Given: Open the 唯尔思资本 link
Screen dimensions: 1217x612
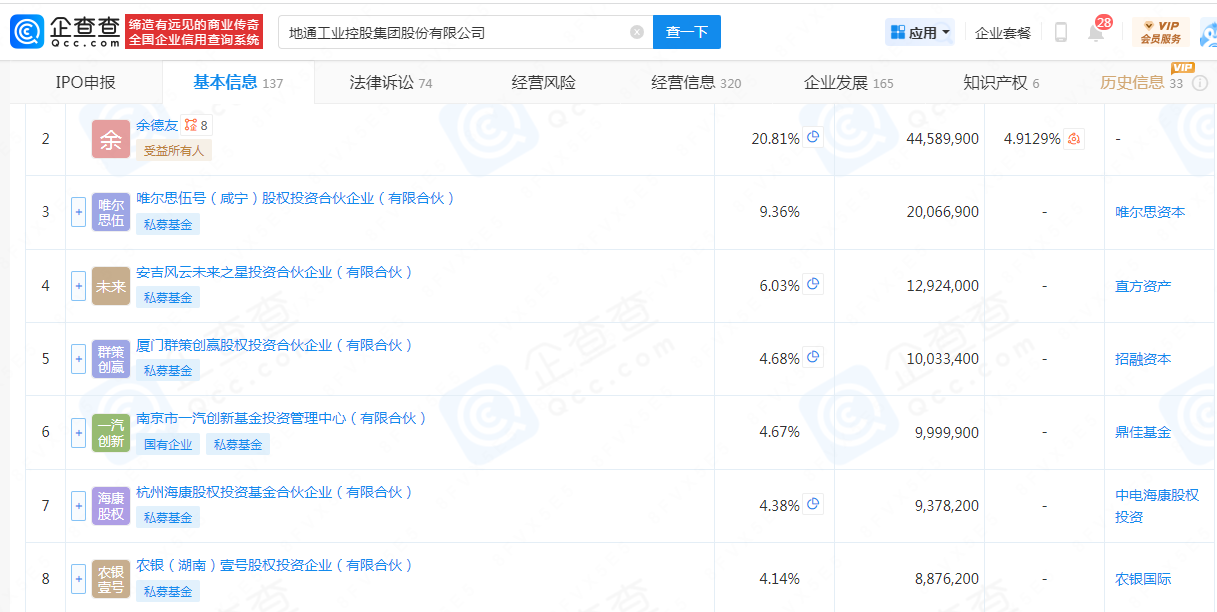Looking at the screenshot, I should pos(1150,212).
